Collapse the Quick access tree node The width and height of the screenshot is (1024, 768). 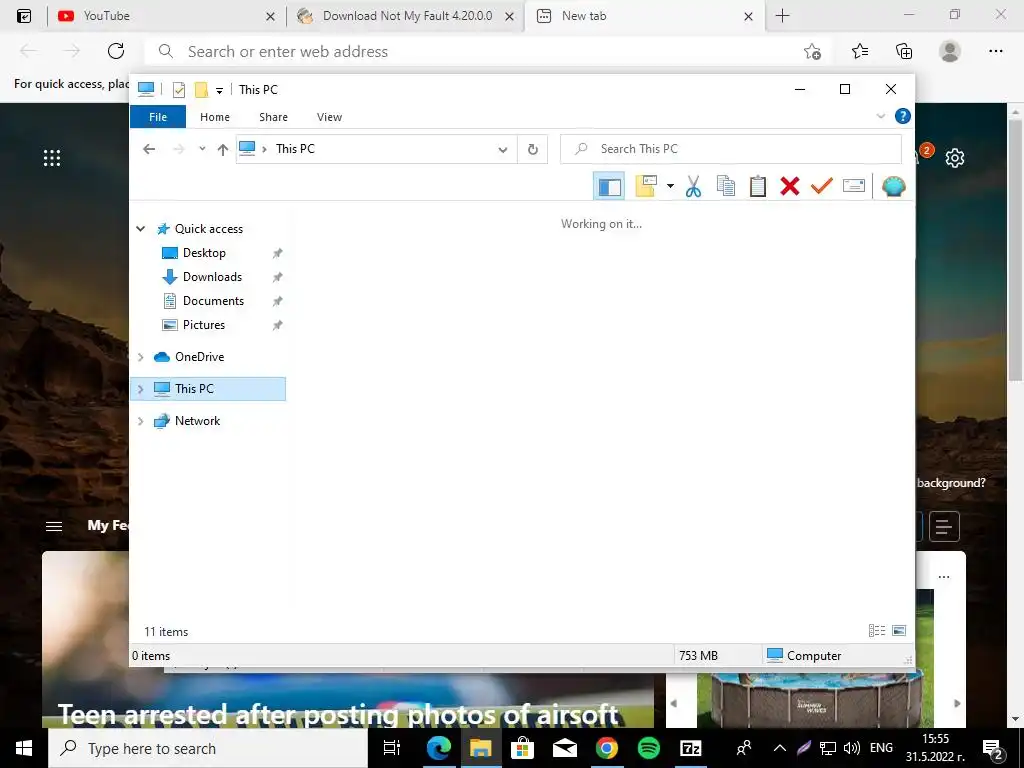point(140,229)
